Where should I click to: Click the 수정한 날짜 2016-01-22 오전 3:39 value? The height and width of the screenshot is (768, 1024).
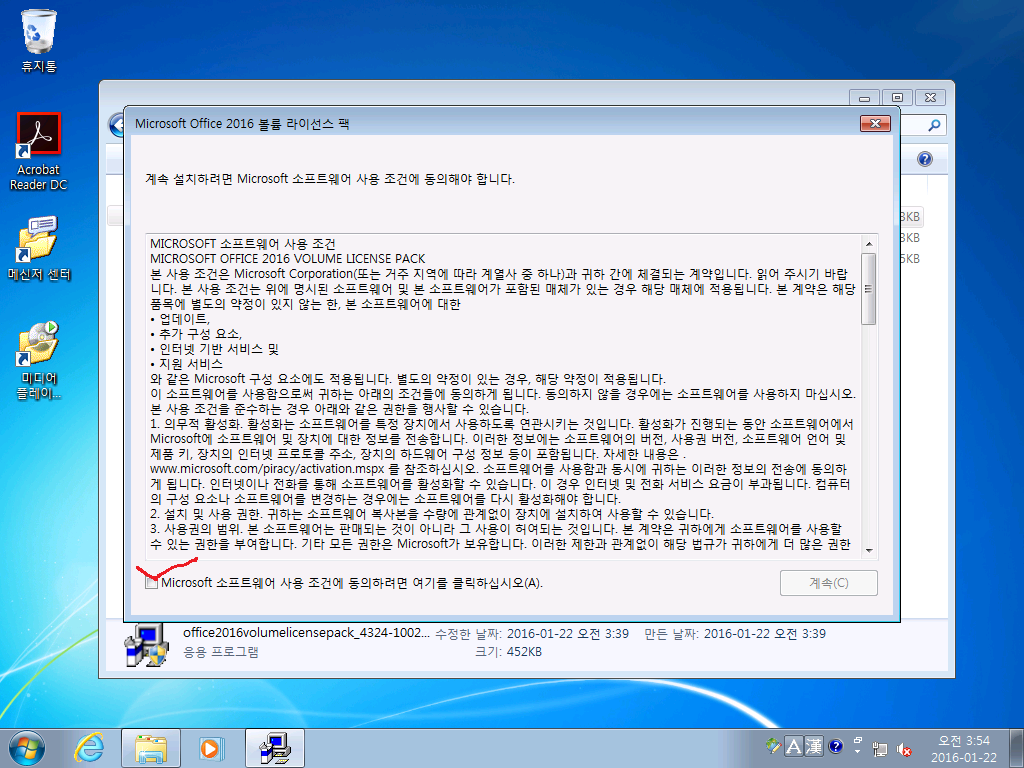568,633
